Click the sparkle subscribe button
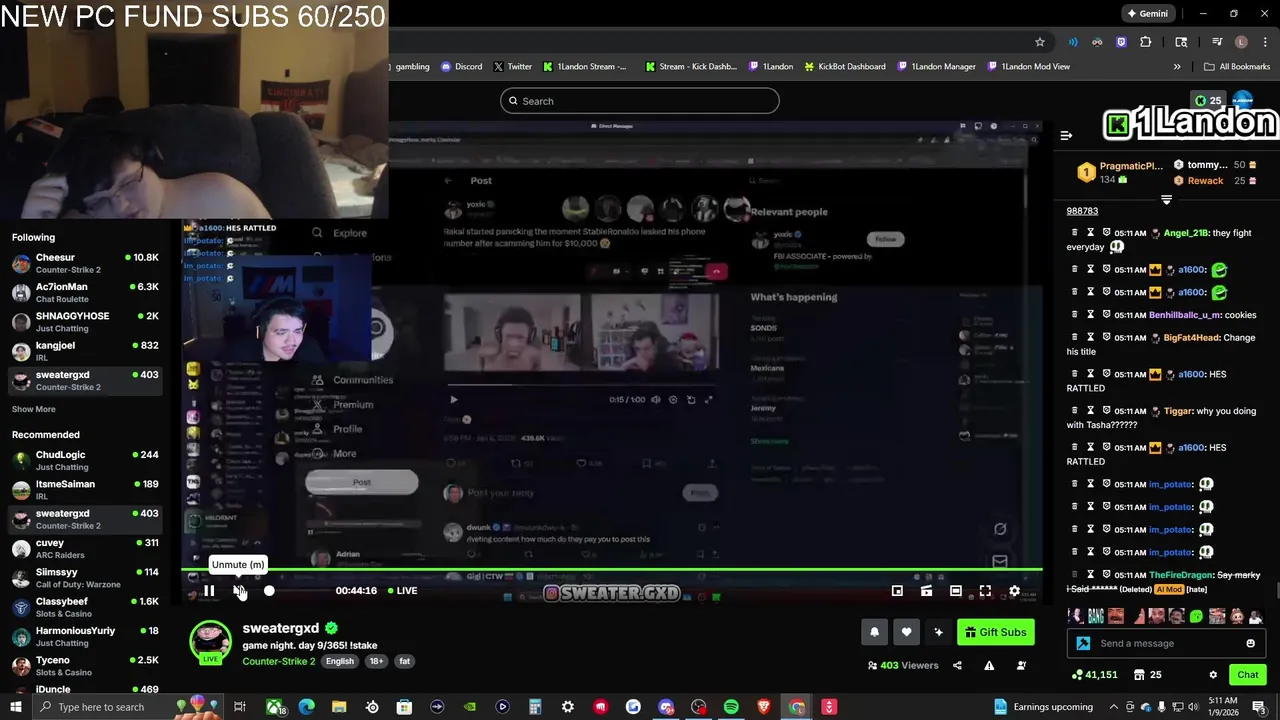 pyautogui.click(x=938, y=632)
